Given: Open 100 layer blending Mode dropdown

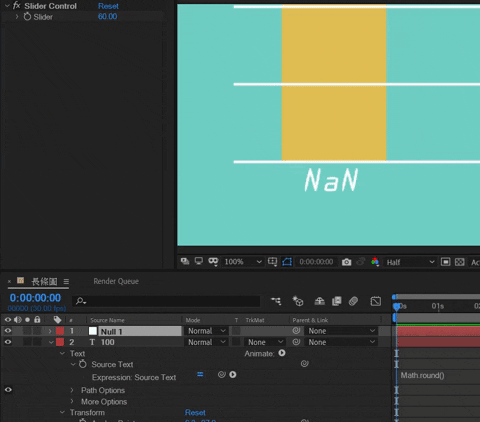Looking at the screenshot, I should pyautogui.click(x=207, y=342).
